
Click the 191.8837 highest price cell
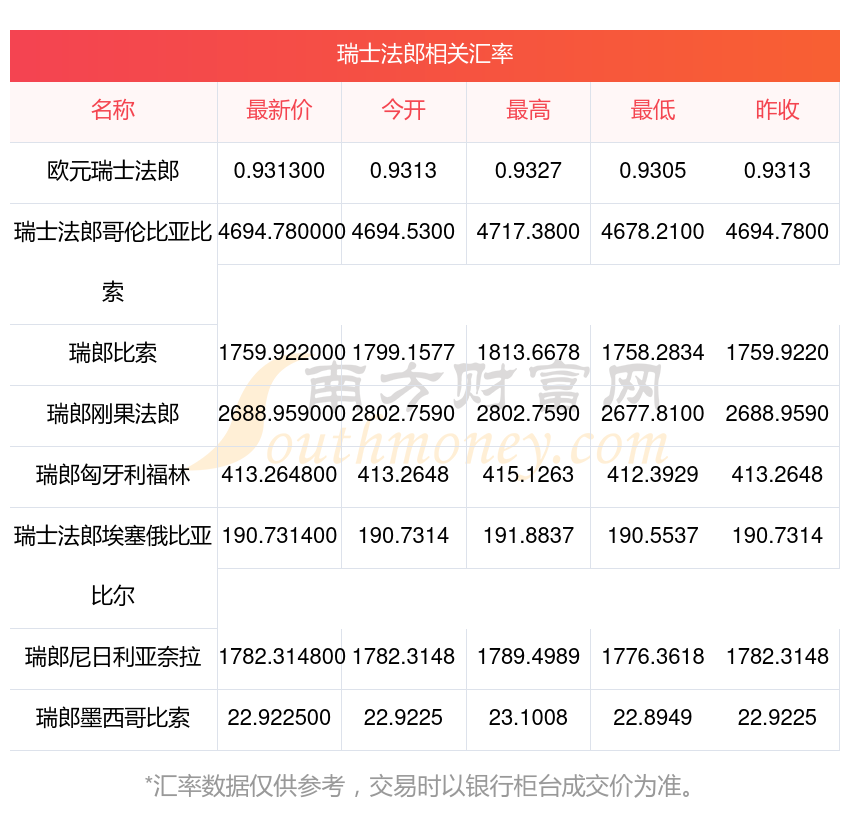coord(528,536)
